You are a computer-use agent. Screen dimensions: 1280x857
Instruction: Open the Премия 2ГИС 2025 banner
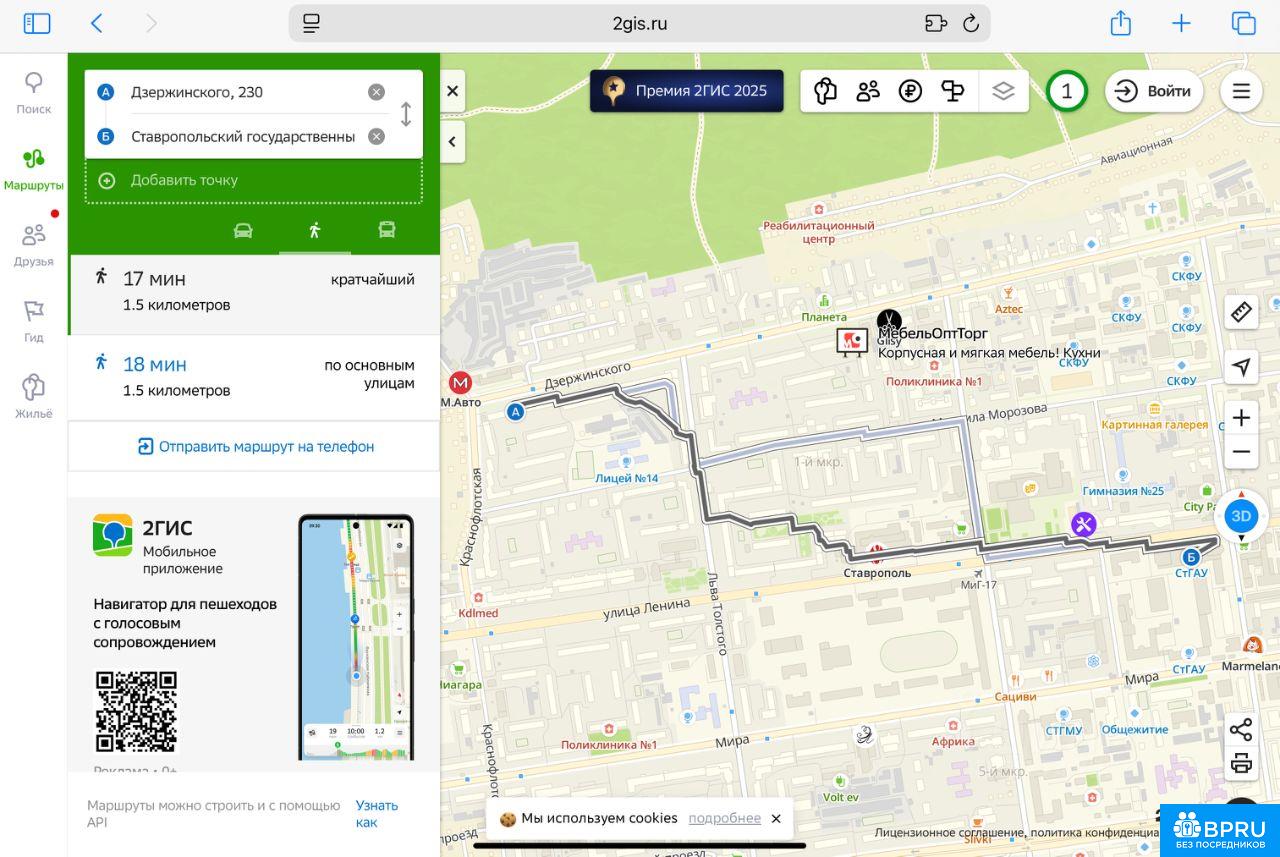(687, 91)
